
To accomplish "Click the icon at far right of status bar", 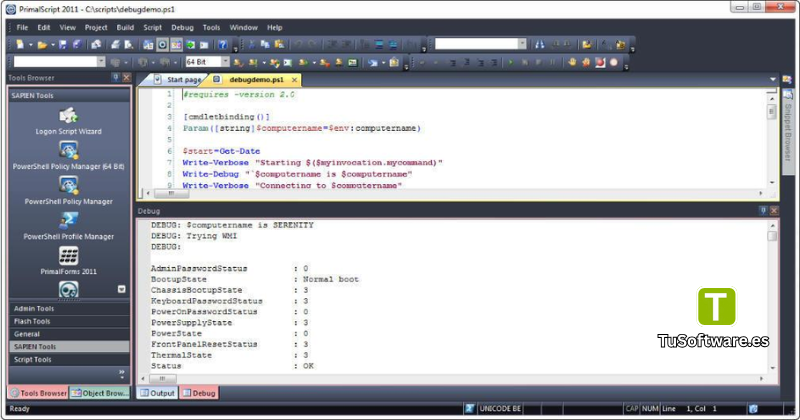I will 753,409.
